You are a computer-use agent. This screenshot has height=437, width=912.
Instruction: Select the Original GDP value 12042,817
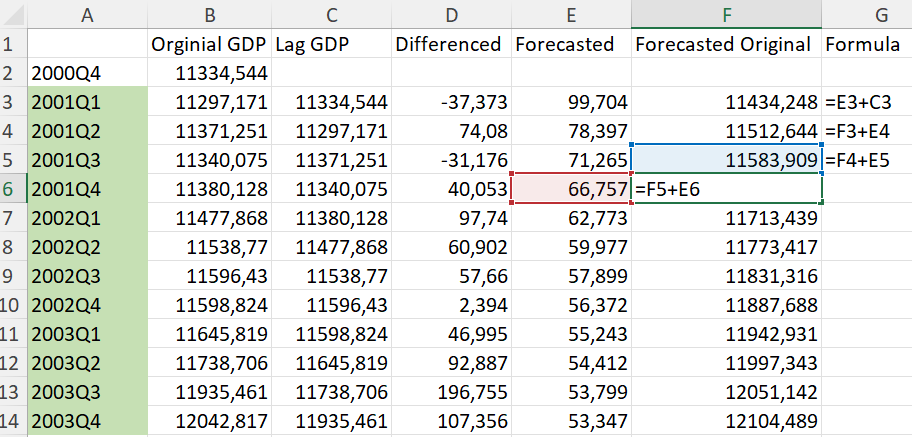click(x=206, y=420)
